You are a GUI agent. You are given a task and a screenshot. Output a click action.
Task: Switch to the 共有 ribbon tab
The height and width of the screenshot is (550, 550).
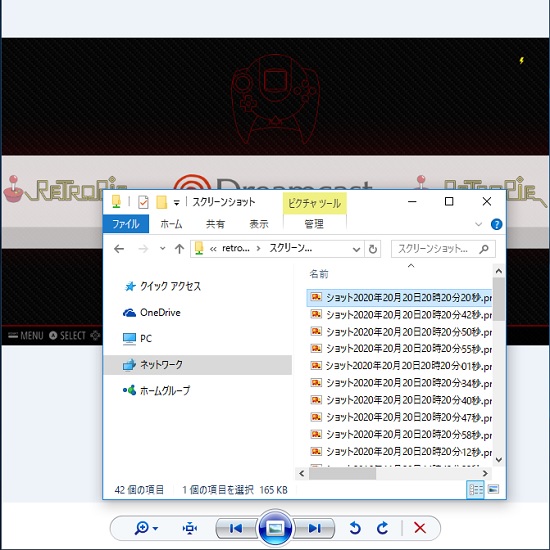tap(215, 224)
